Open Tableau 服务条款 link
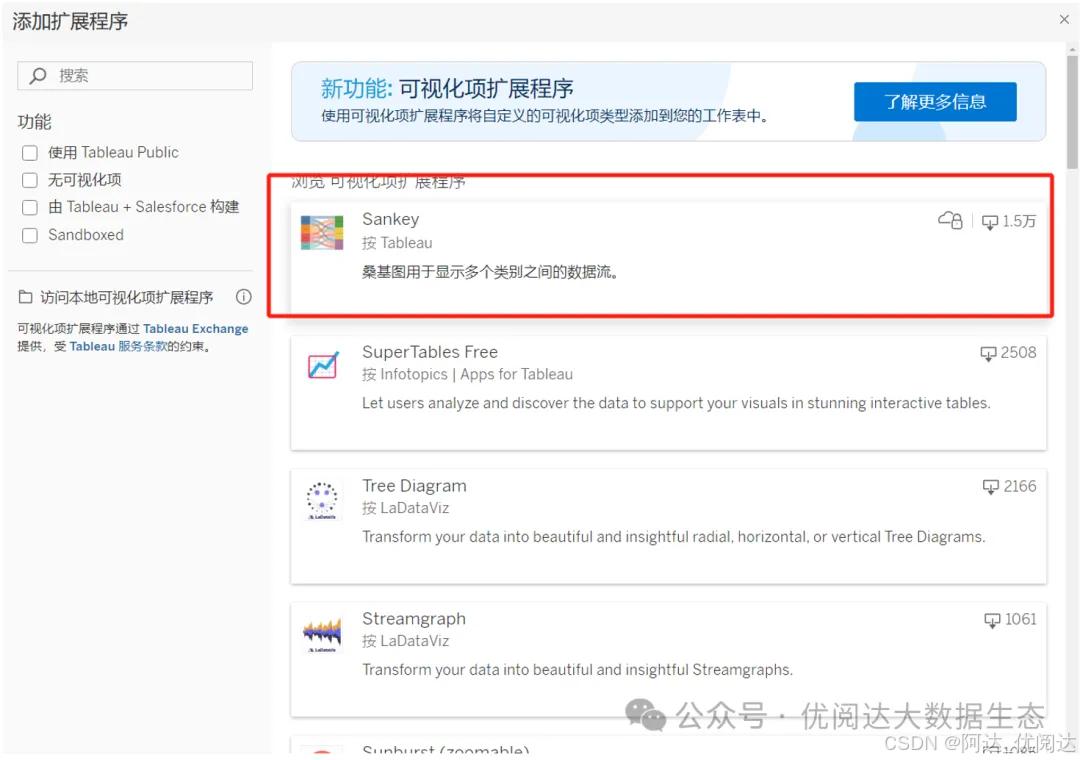The height and width of the screenshot is (760, 1080). coord(118,346)
